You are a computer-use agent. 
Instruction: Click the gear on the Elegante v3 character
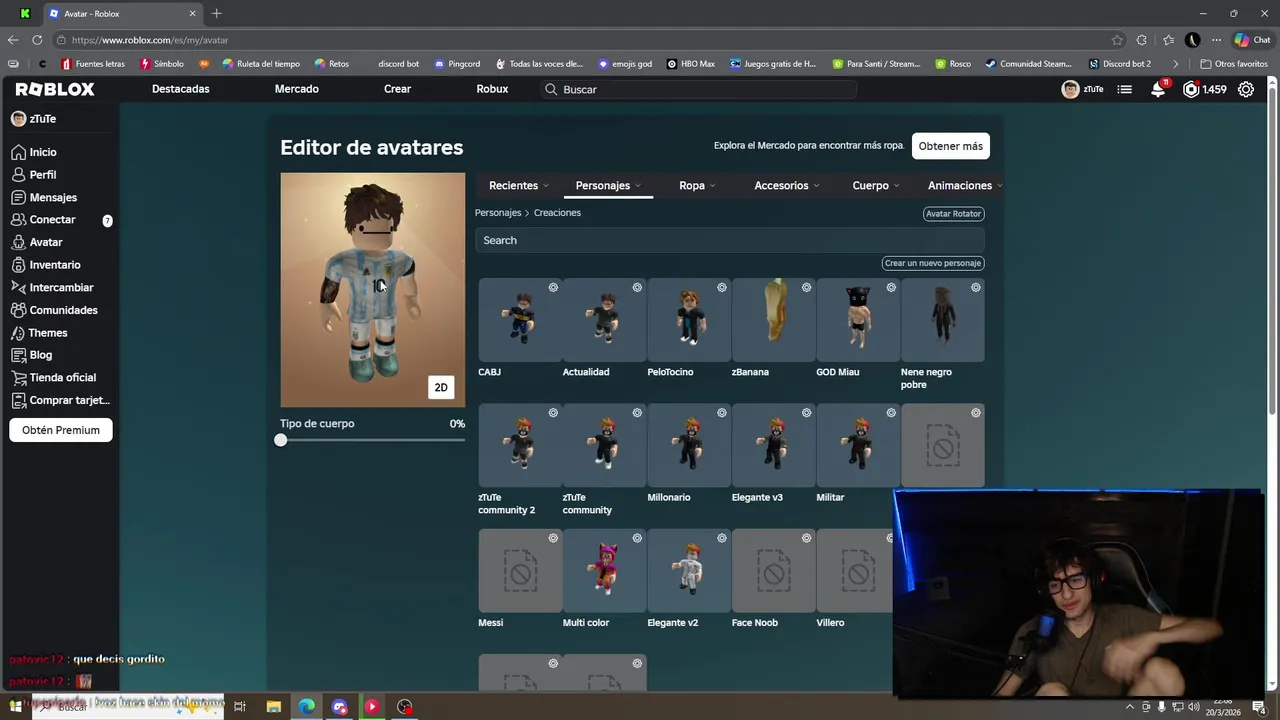pyautogui.click(x=806, y=413)
